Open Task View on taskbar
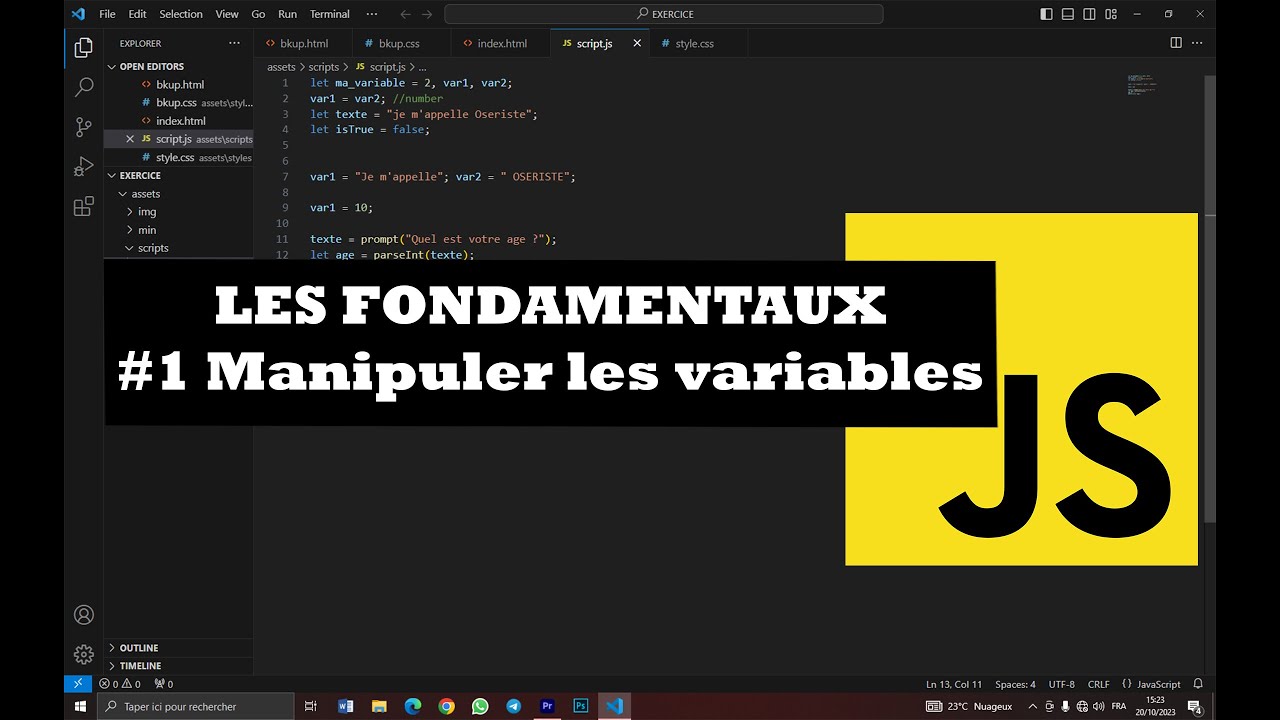This screenshot has height=720, width=1280. coord(311,706)
